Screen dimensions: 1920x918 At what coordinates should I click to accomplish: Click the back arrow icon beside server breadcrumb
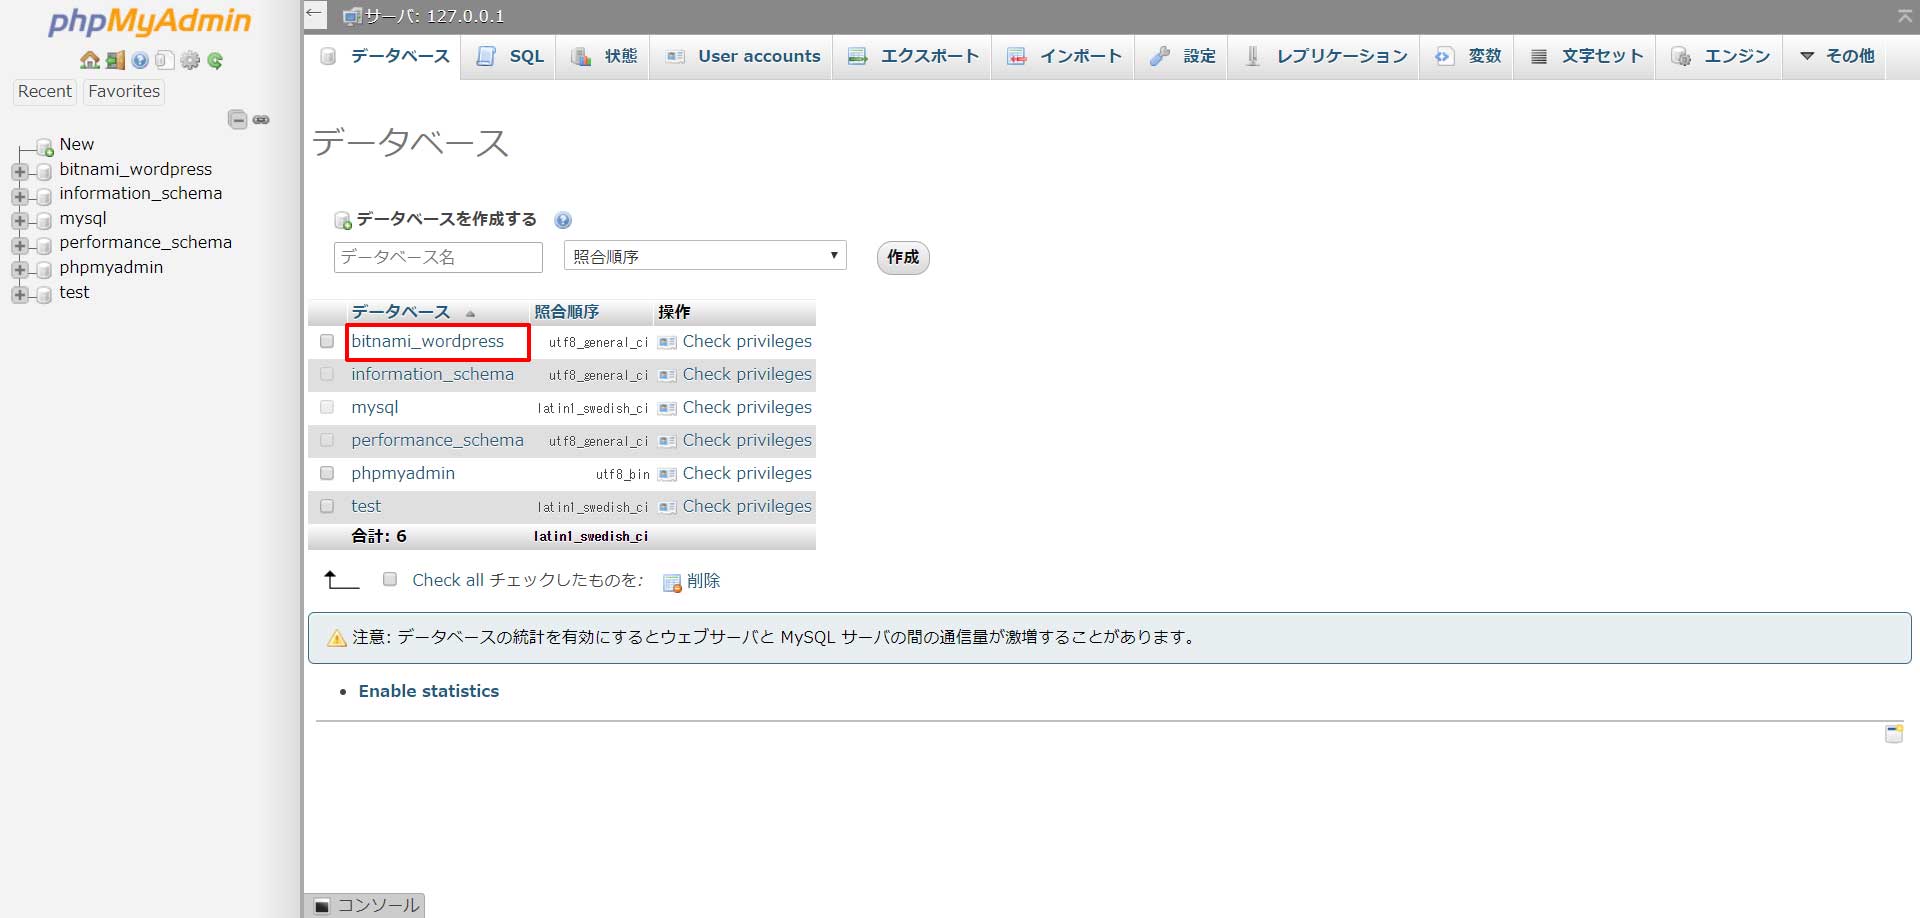pyautogui.click(x=315, y=15)
